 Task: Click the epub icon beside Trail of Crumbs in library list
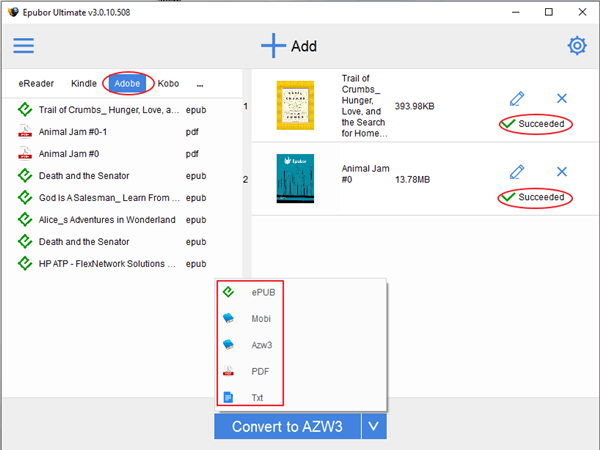click(x=25, y=110)
